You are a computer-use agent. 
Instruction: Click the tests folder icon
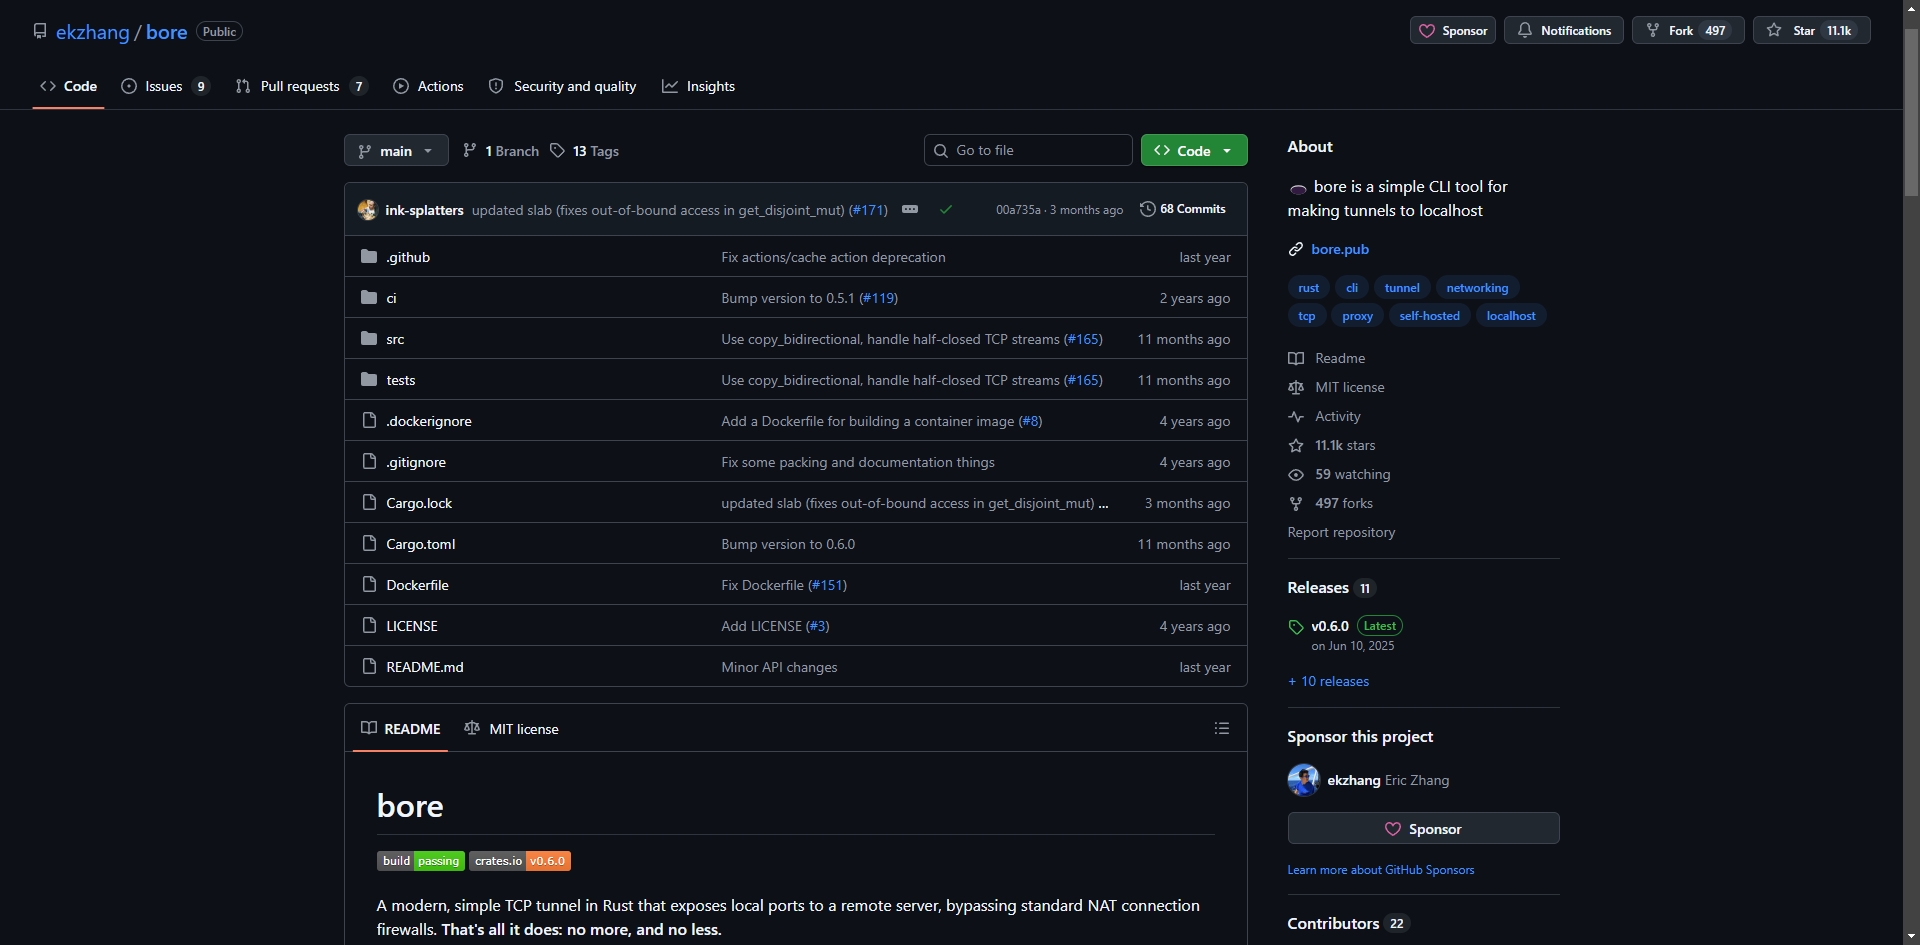(x=369, y=379)
